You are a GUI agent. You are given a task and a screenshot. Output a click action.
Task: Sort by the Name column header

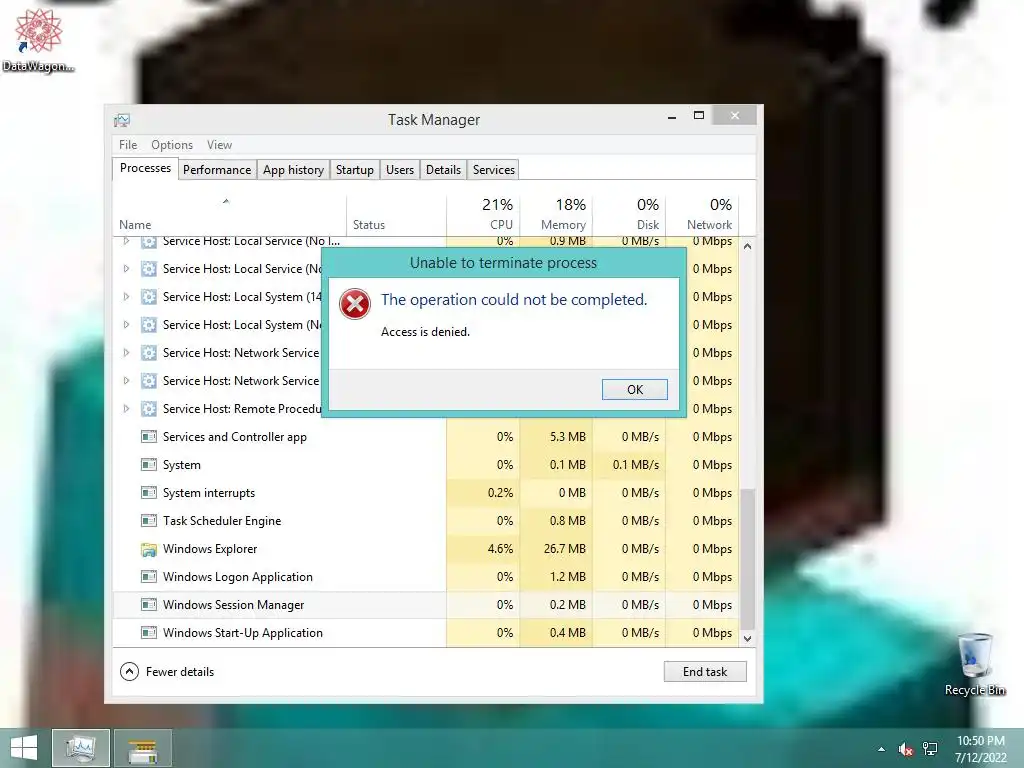[x=229, y=215]
